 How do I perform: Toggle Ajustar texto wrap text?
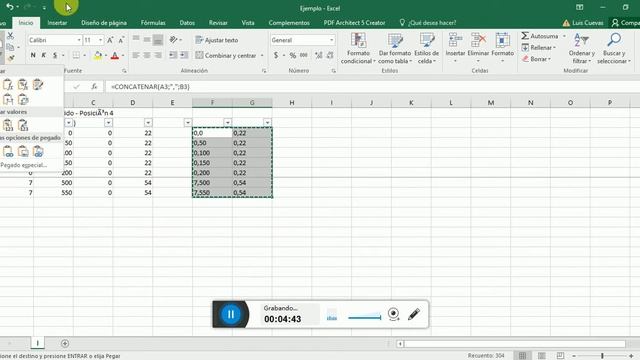(217, 40)
